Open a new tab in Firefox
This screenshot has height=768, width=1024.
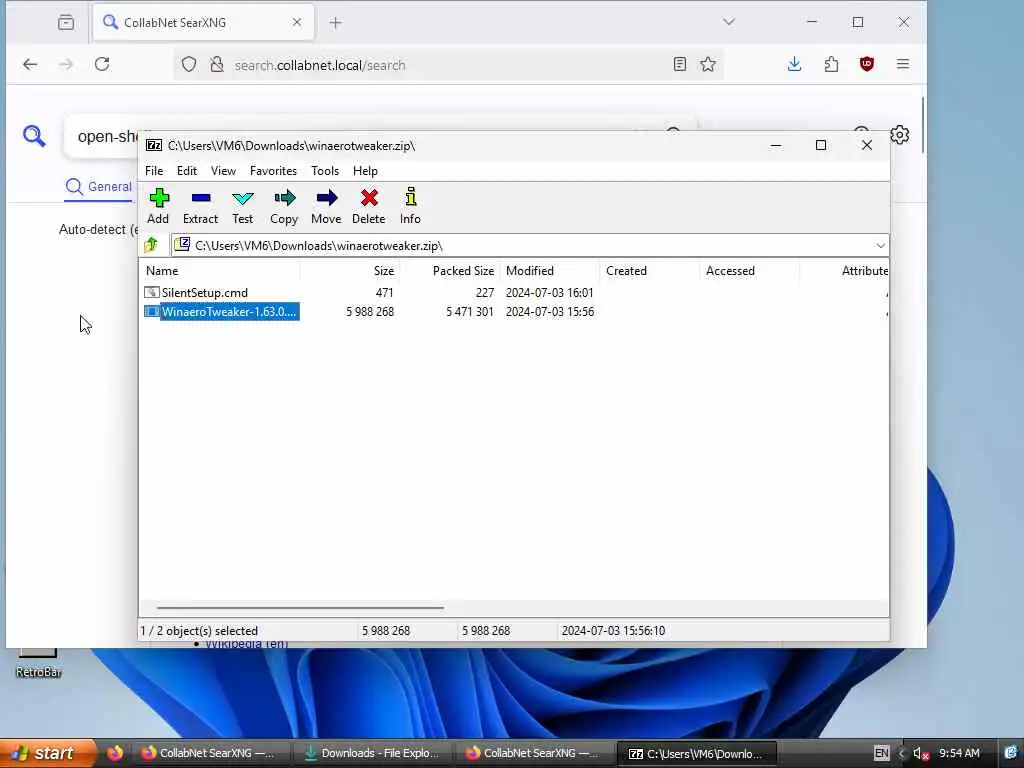click(336, 23)
